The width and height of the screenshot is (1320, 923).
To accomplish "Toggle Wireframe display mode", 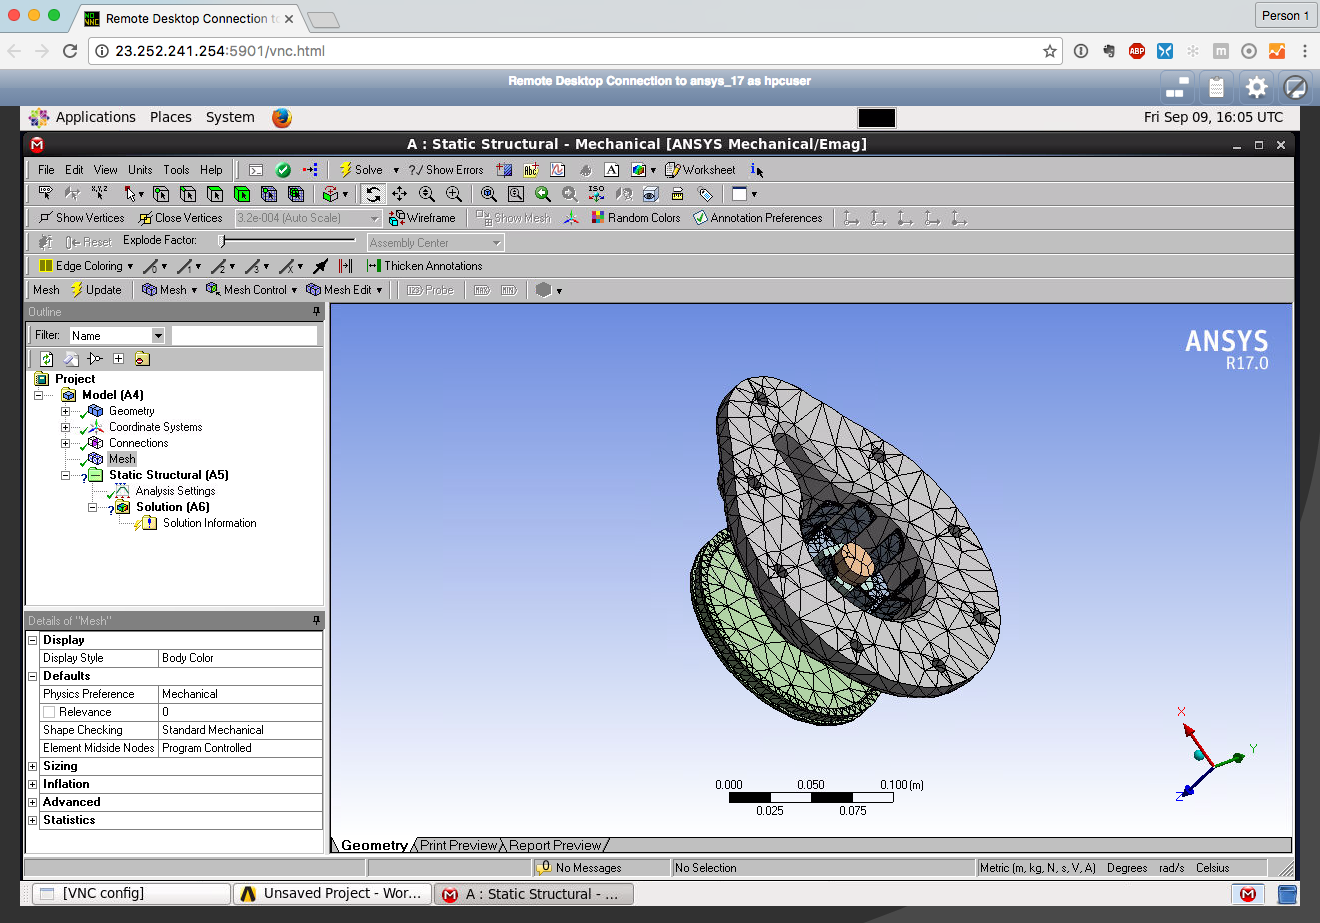I will pos(422,218).
